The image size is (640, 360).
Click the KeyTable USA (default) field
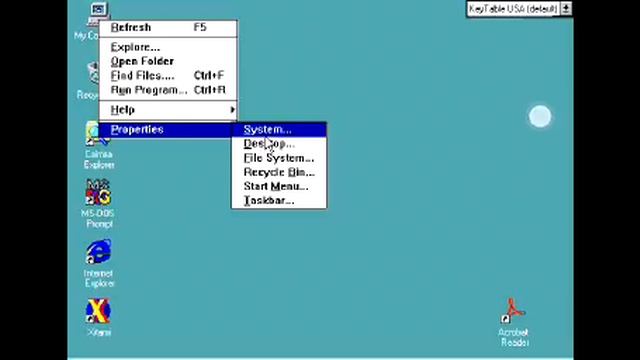point(513,9)
